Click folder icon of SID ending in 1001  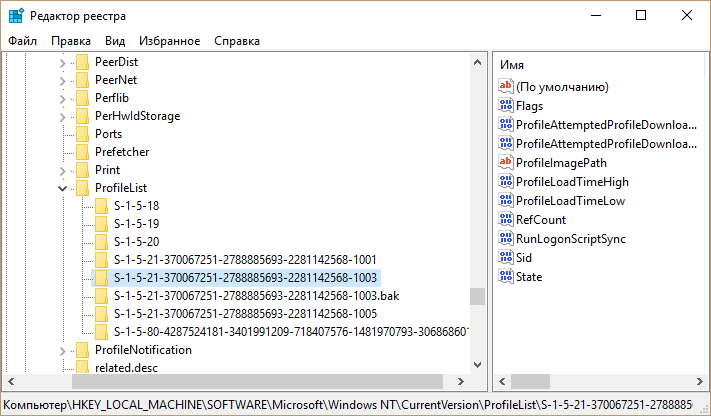click(102, 260)
